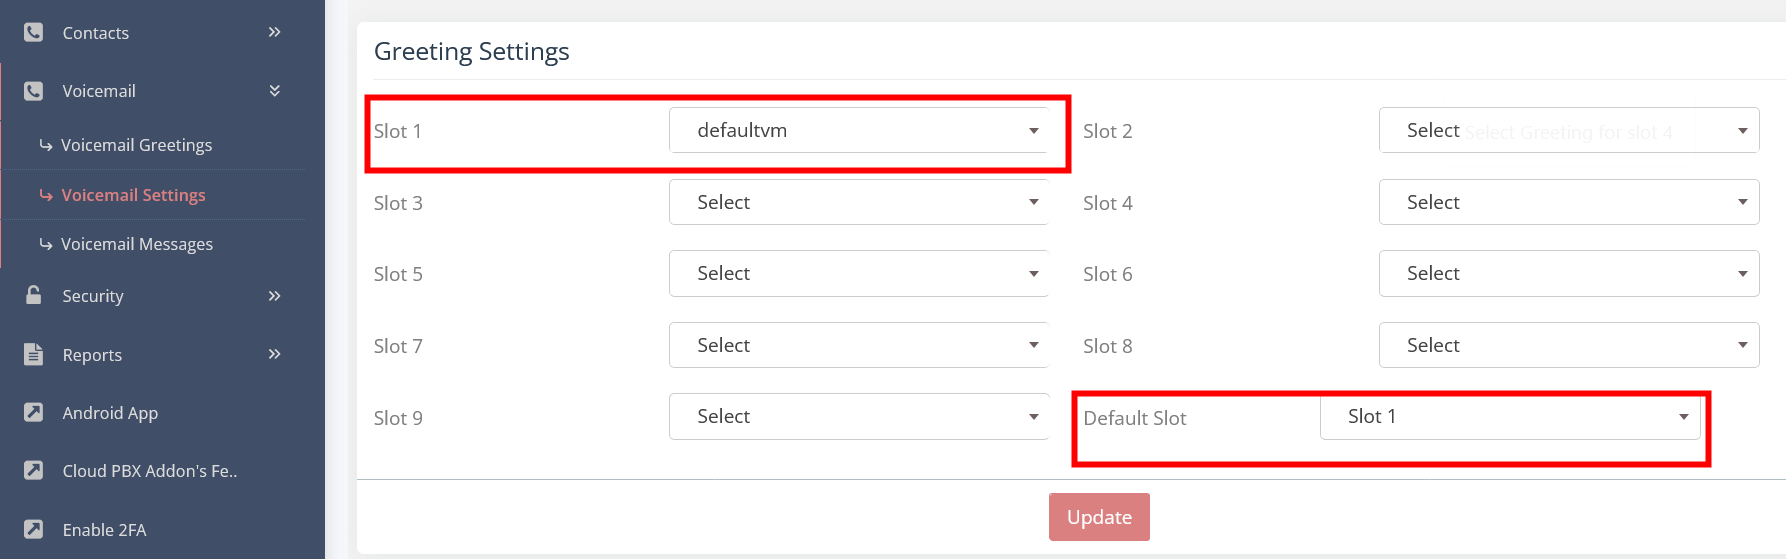This screenshot has height=559, width=1786.
Task: Click the Security padlock icon
Action: click(34, 295)
